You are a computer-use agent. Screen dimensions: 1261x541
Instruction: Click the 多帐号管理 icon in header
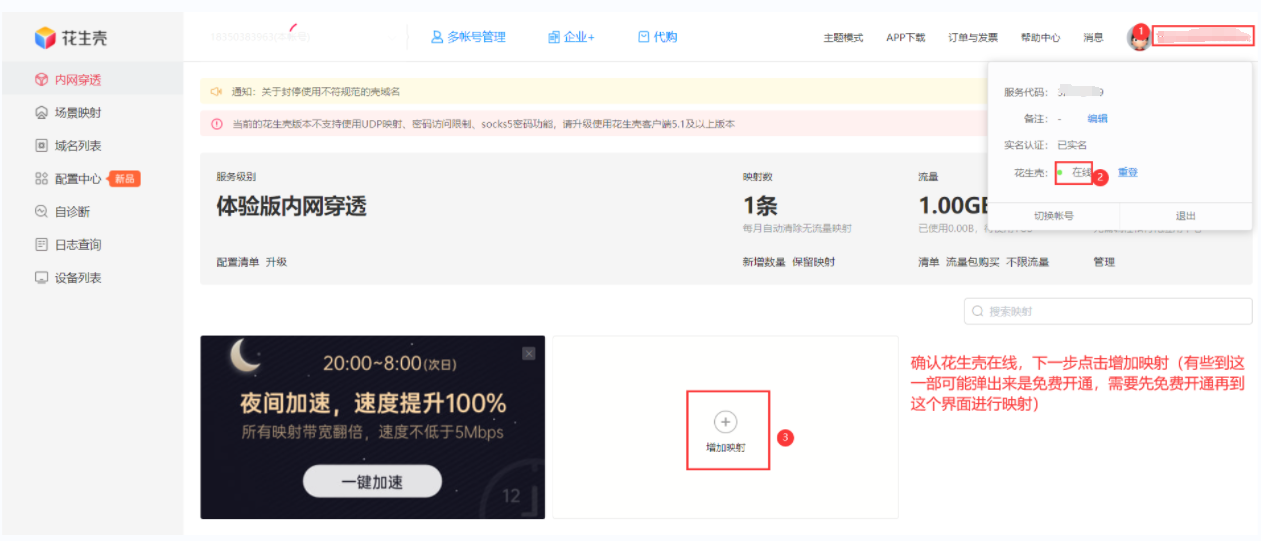[437, 37]
